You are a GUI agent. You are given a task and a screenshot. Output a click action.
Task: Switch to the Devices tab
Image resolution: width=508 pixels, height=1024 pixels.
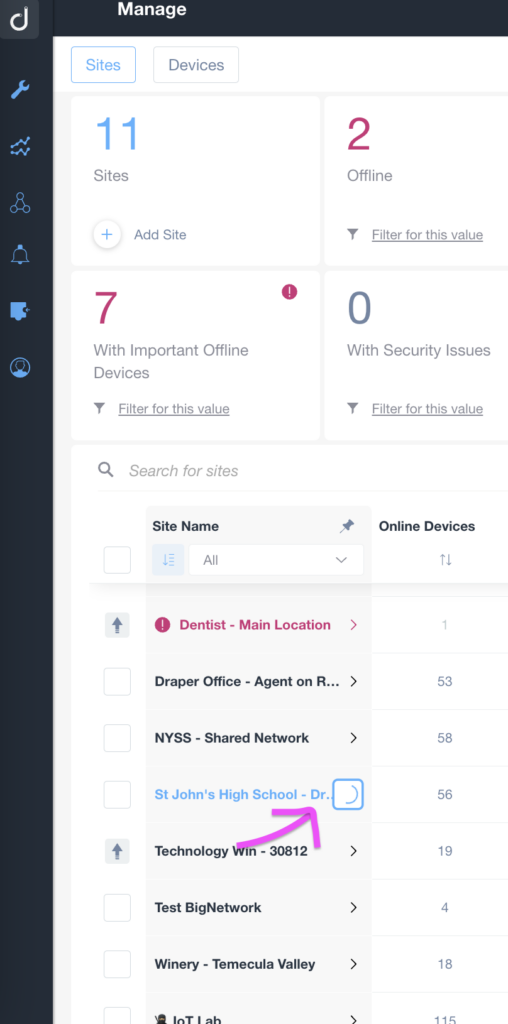point(196,65)
